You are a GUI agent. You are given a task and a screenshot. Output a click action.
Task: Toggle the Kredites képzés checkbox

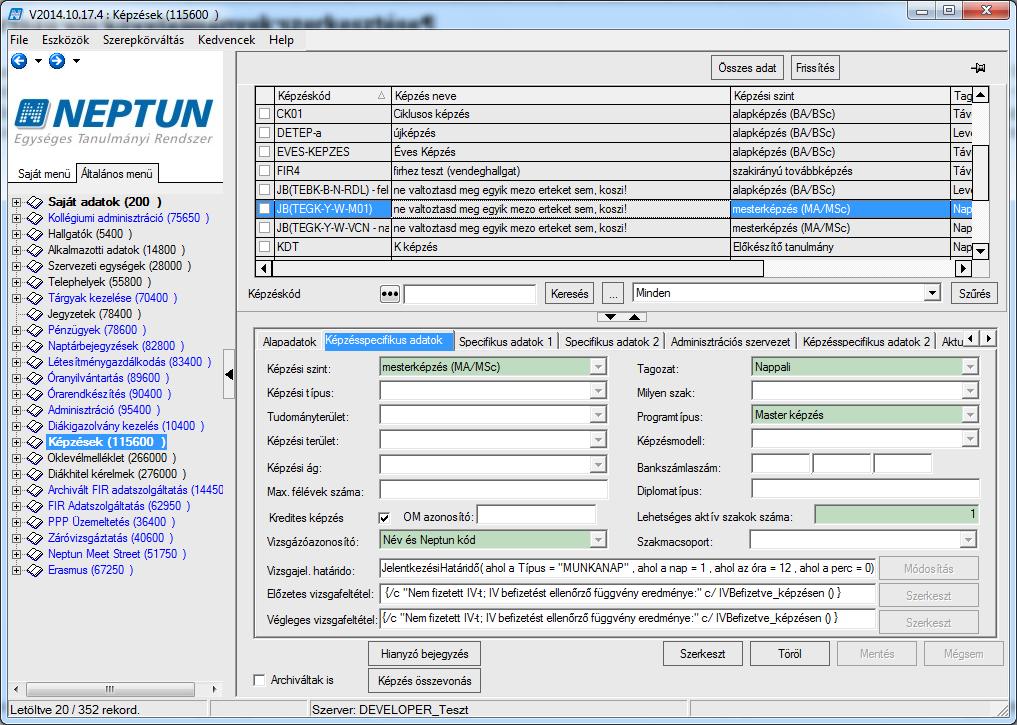tap(385, 518)
